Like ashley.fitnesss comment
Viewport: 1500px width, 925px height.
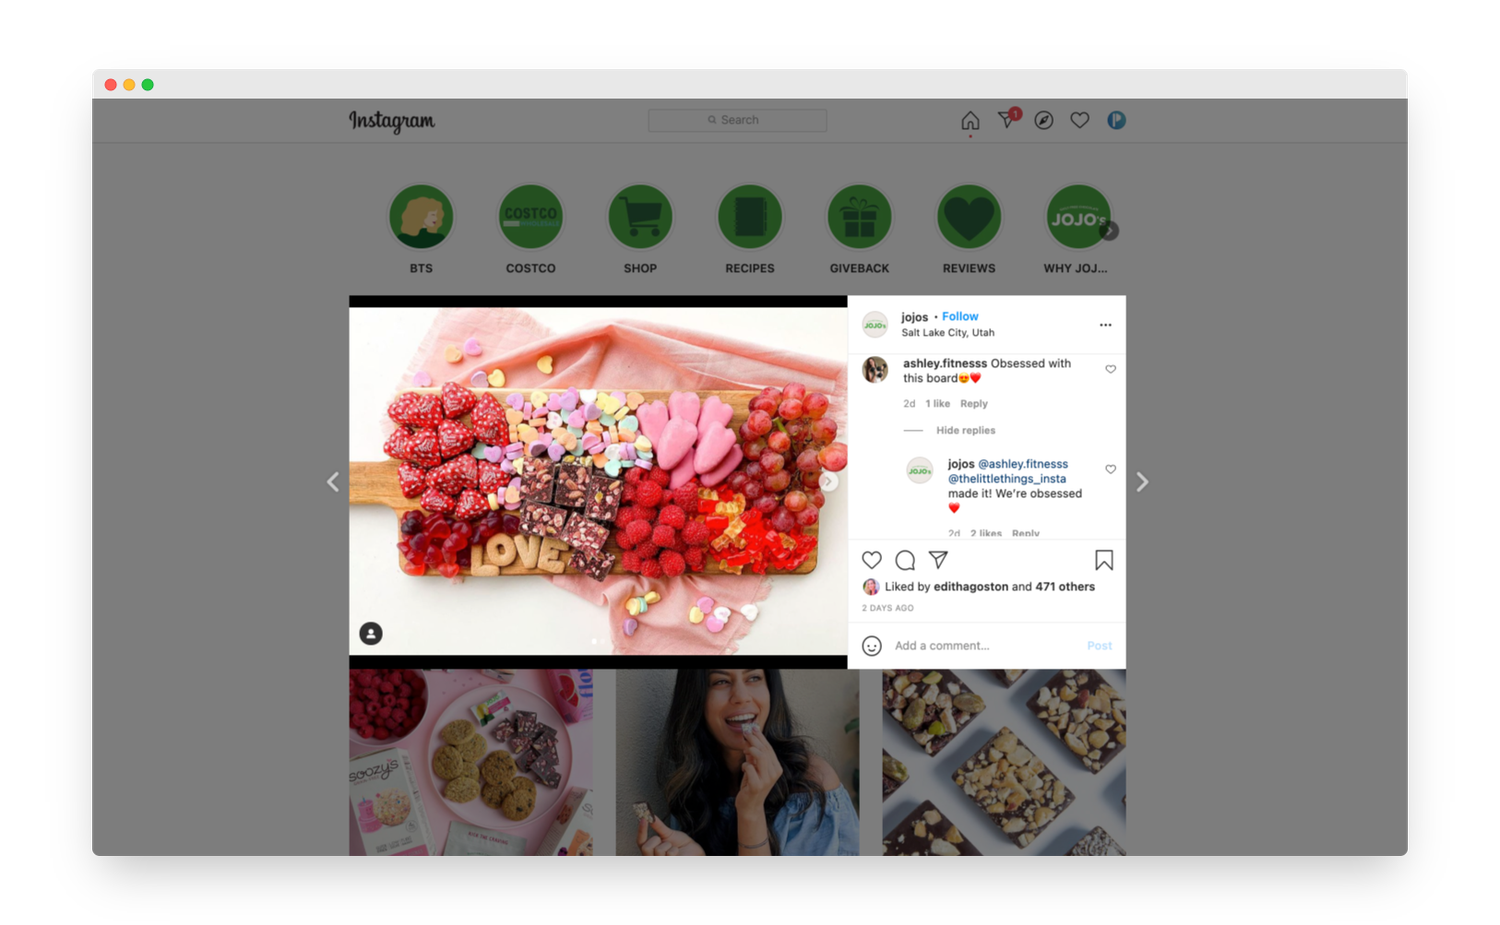coord(1110,370)
